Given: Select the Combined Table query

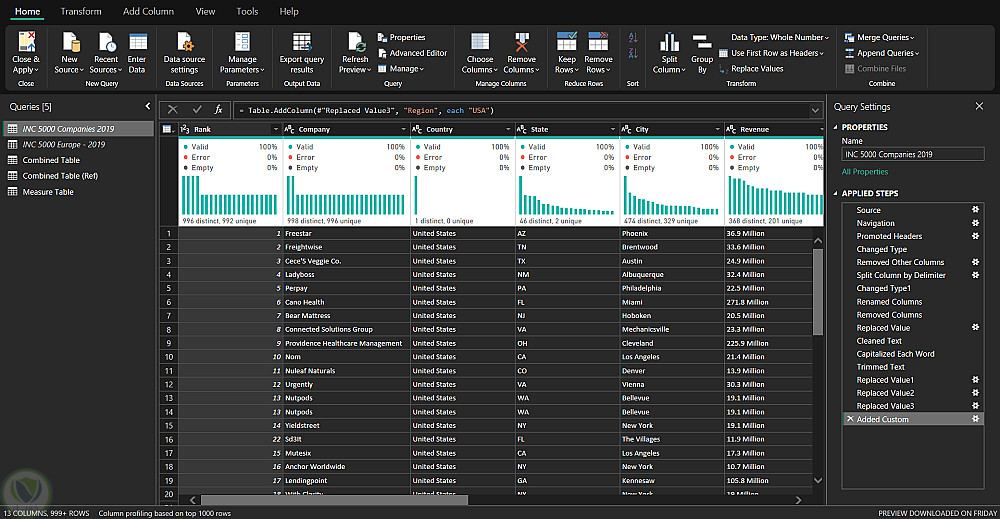Looking at the screenshot, I should pyautogui.click(x=51, y=160).
